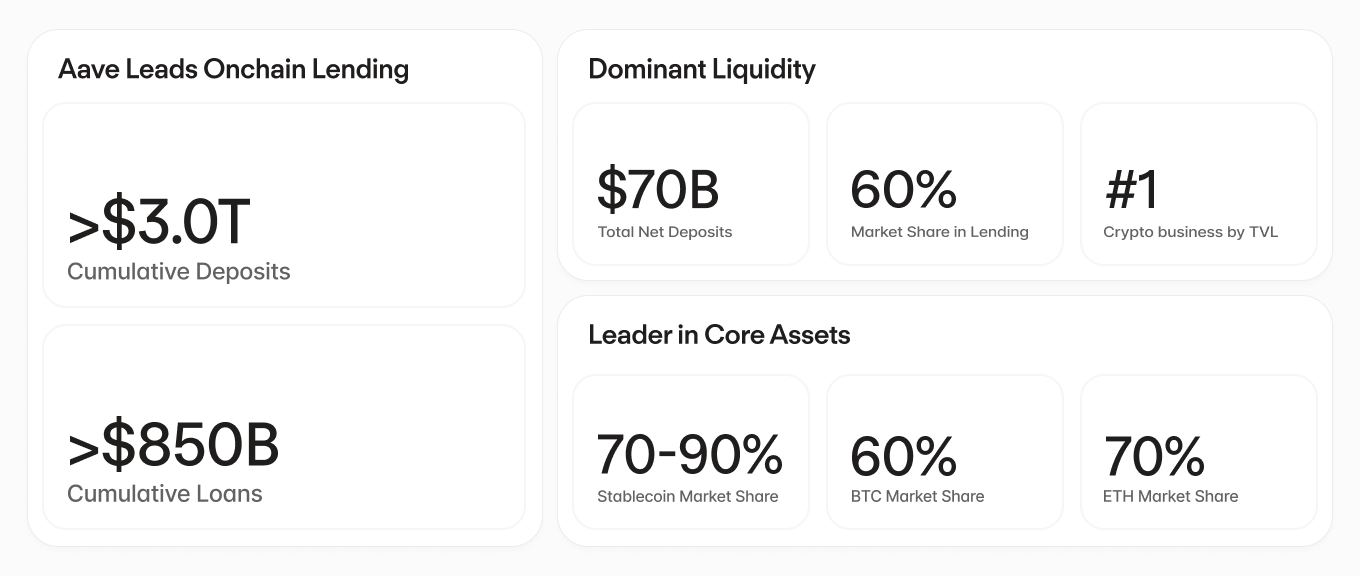Click the 60% lending market share value
The height and width of the screenshot is (576, 1360).
903,189
